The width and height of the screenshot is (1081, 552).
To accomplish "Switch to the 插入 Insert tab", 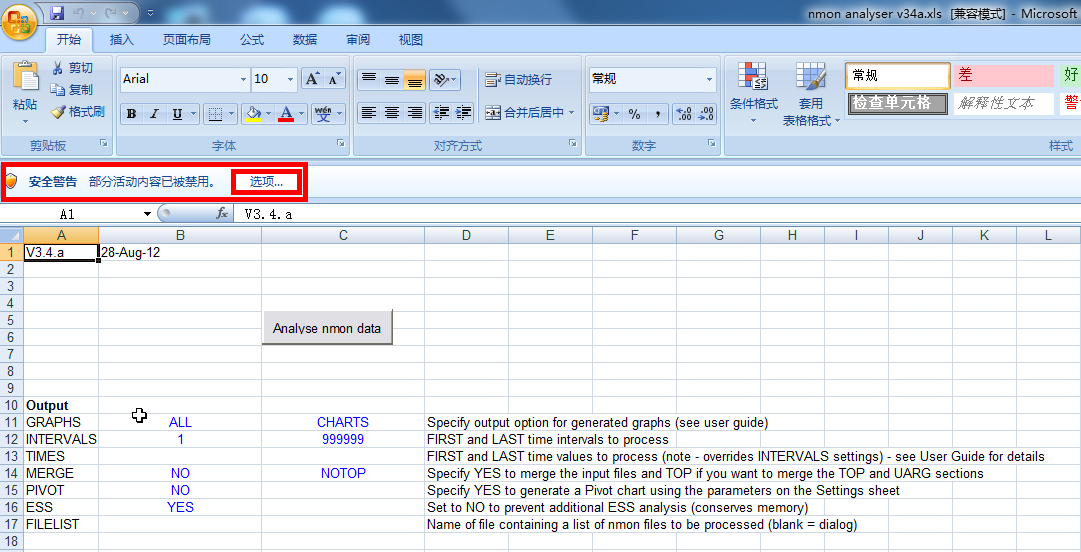I will 121,40.
